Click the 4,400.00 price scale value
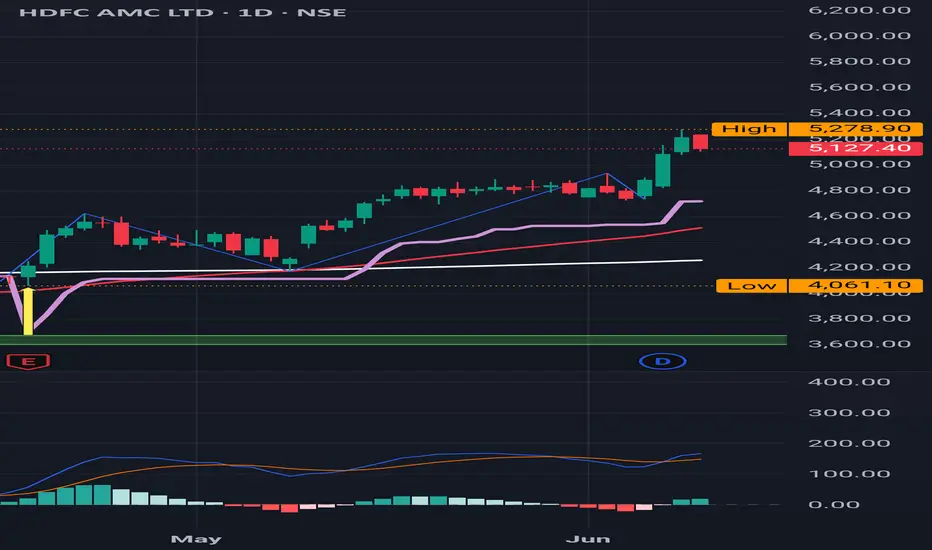The image size is (932, 550). 859,241
